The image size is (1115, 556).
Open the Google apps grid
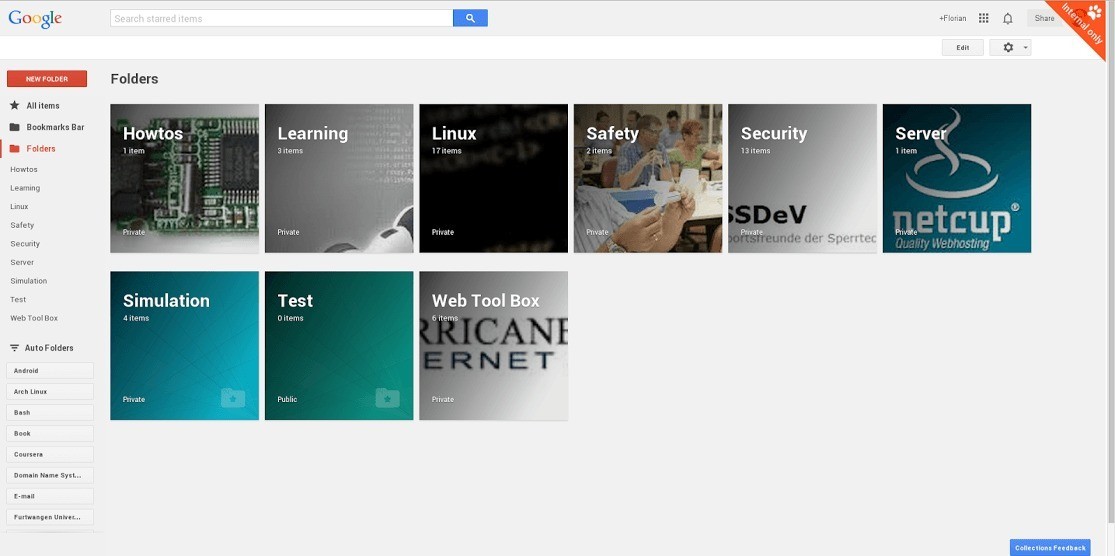pos(984,18)
